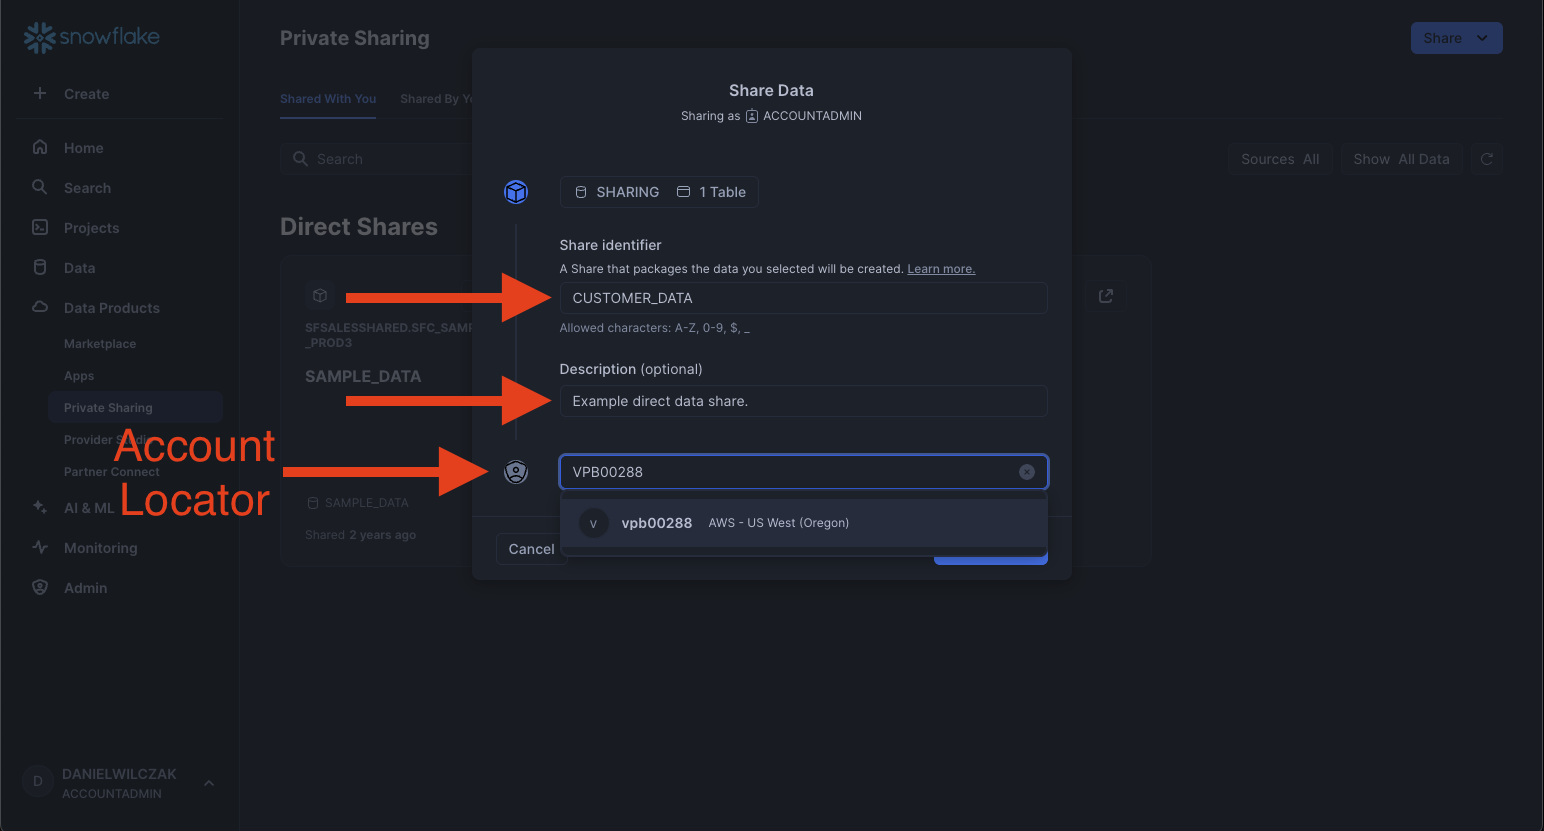Open the Show All Data filter
This screenshot has height=831, width=1544.
point(1400,159)
